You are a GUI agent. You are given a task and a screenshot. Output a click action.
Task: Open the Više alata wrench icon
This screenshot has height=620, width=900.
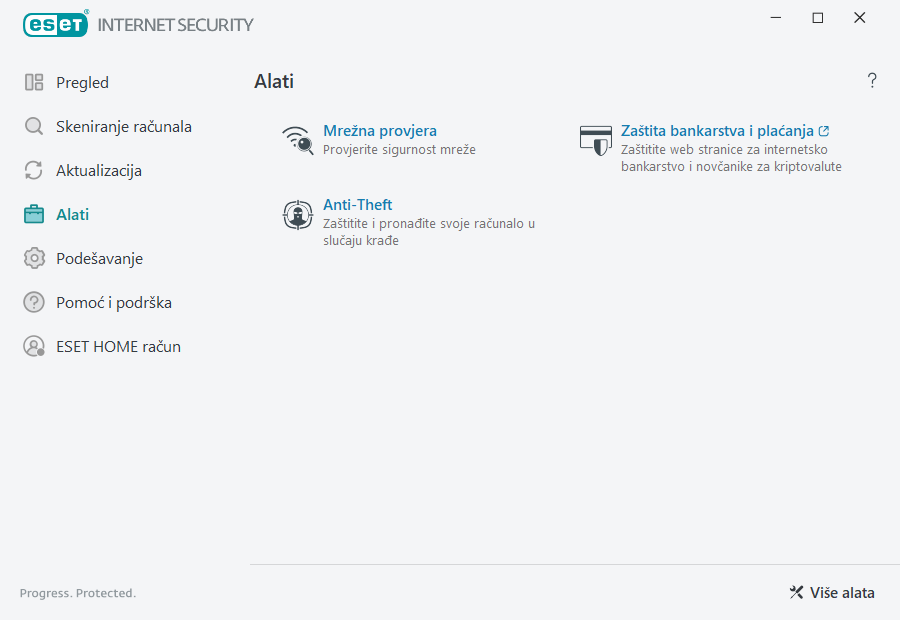[x=797, y=592]
